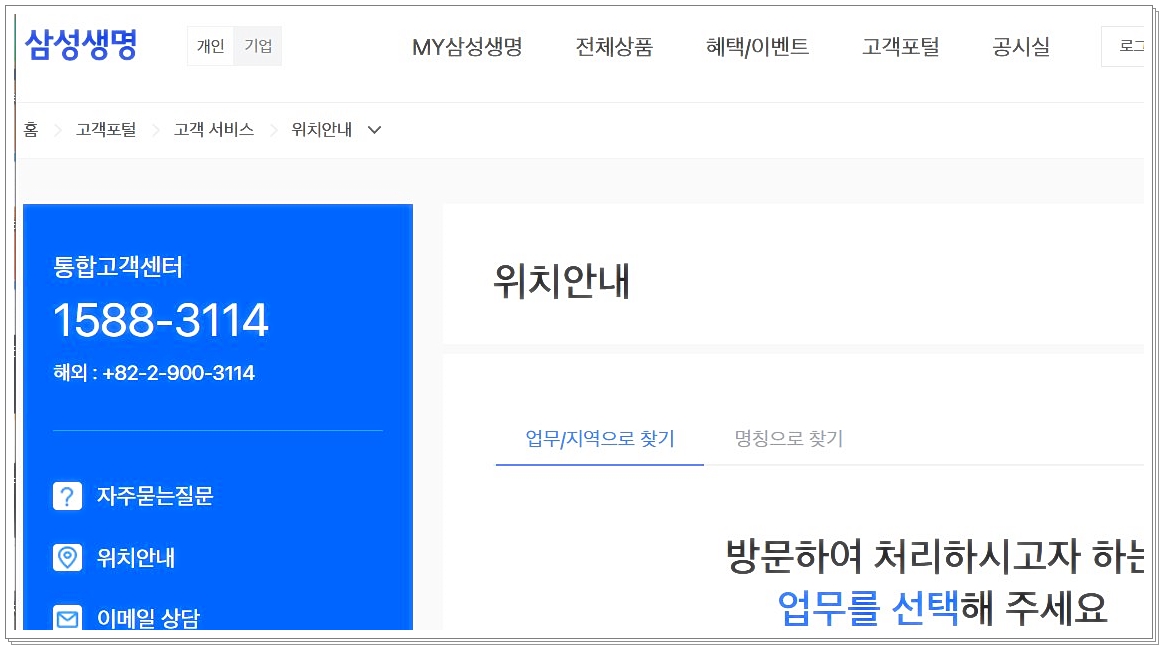This screenshot has height=650, width=1164.
Task: Click the 업무를 선택 highlighted text
Action: [x=869, y=608]
